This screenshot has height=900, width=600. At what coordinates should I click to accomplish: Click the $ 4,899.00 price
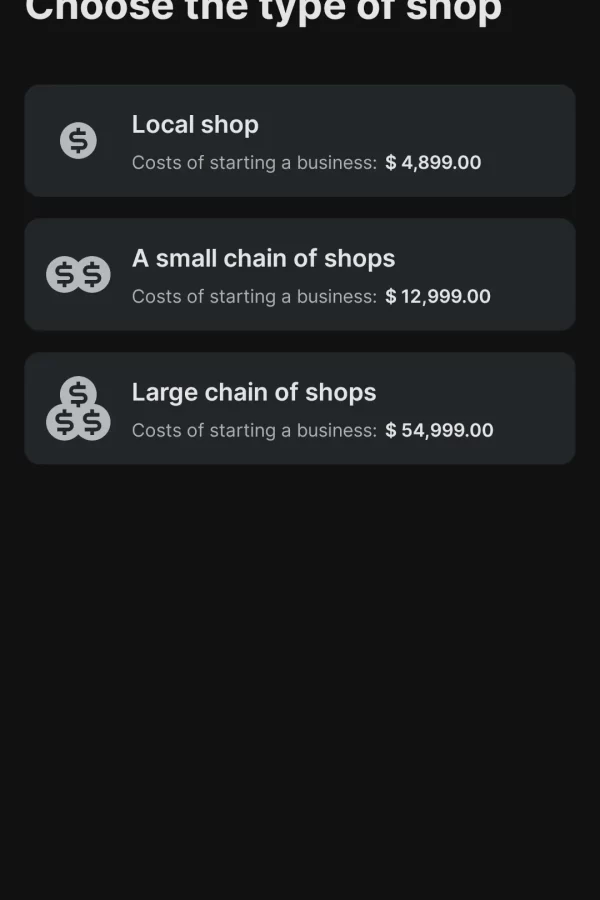click(x=433, y=162)
